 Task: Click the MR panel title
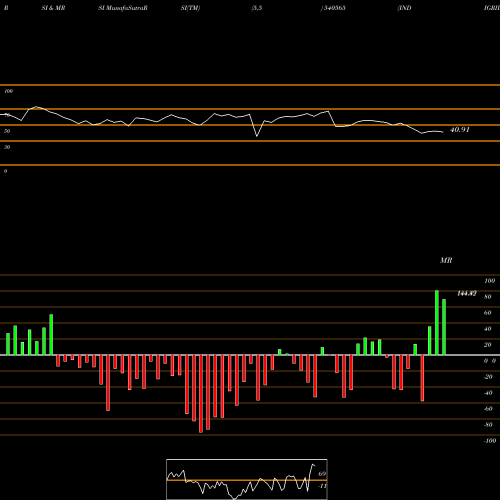(x=446, y=260)
